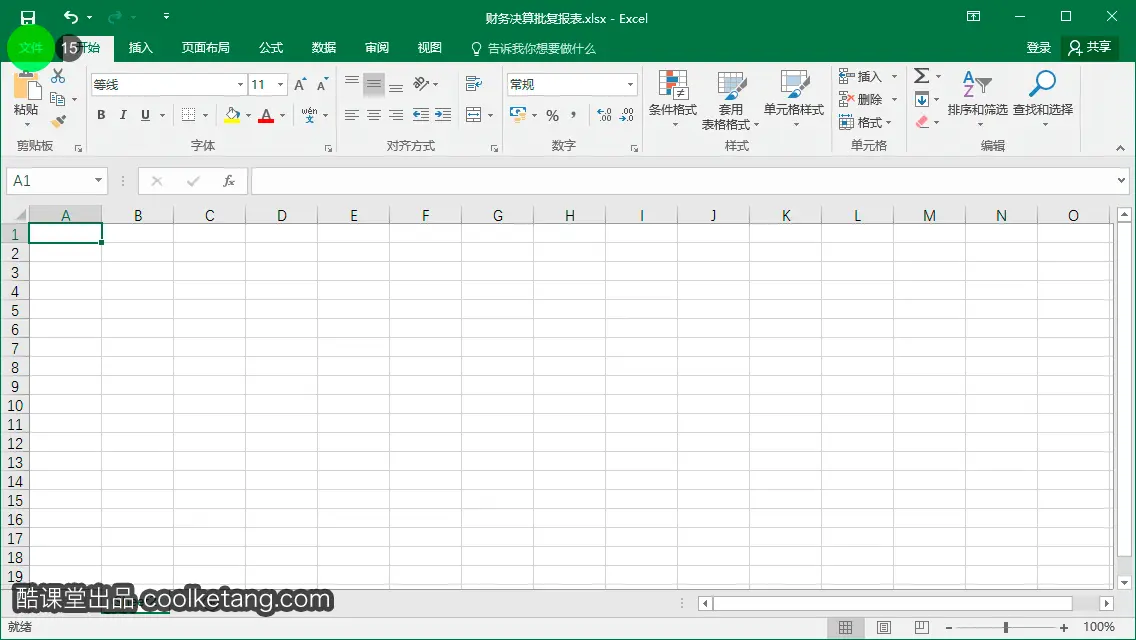The width and height of the screenshot is (1136, 640).
Task: Toggle Italic formatting
Action: click(x=123, y=115)
